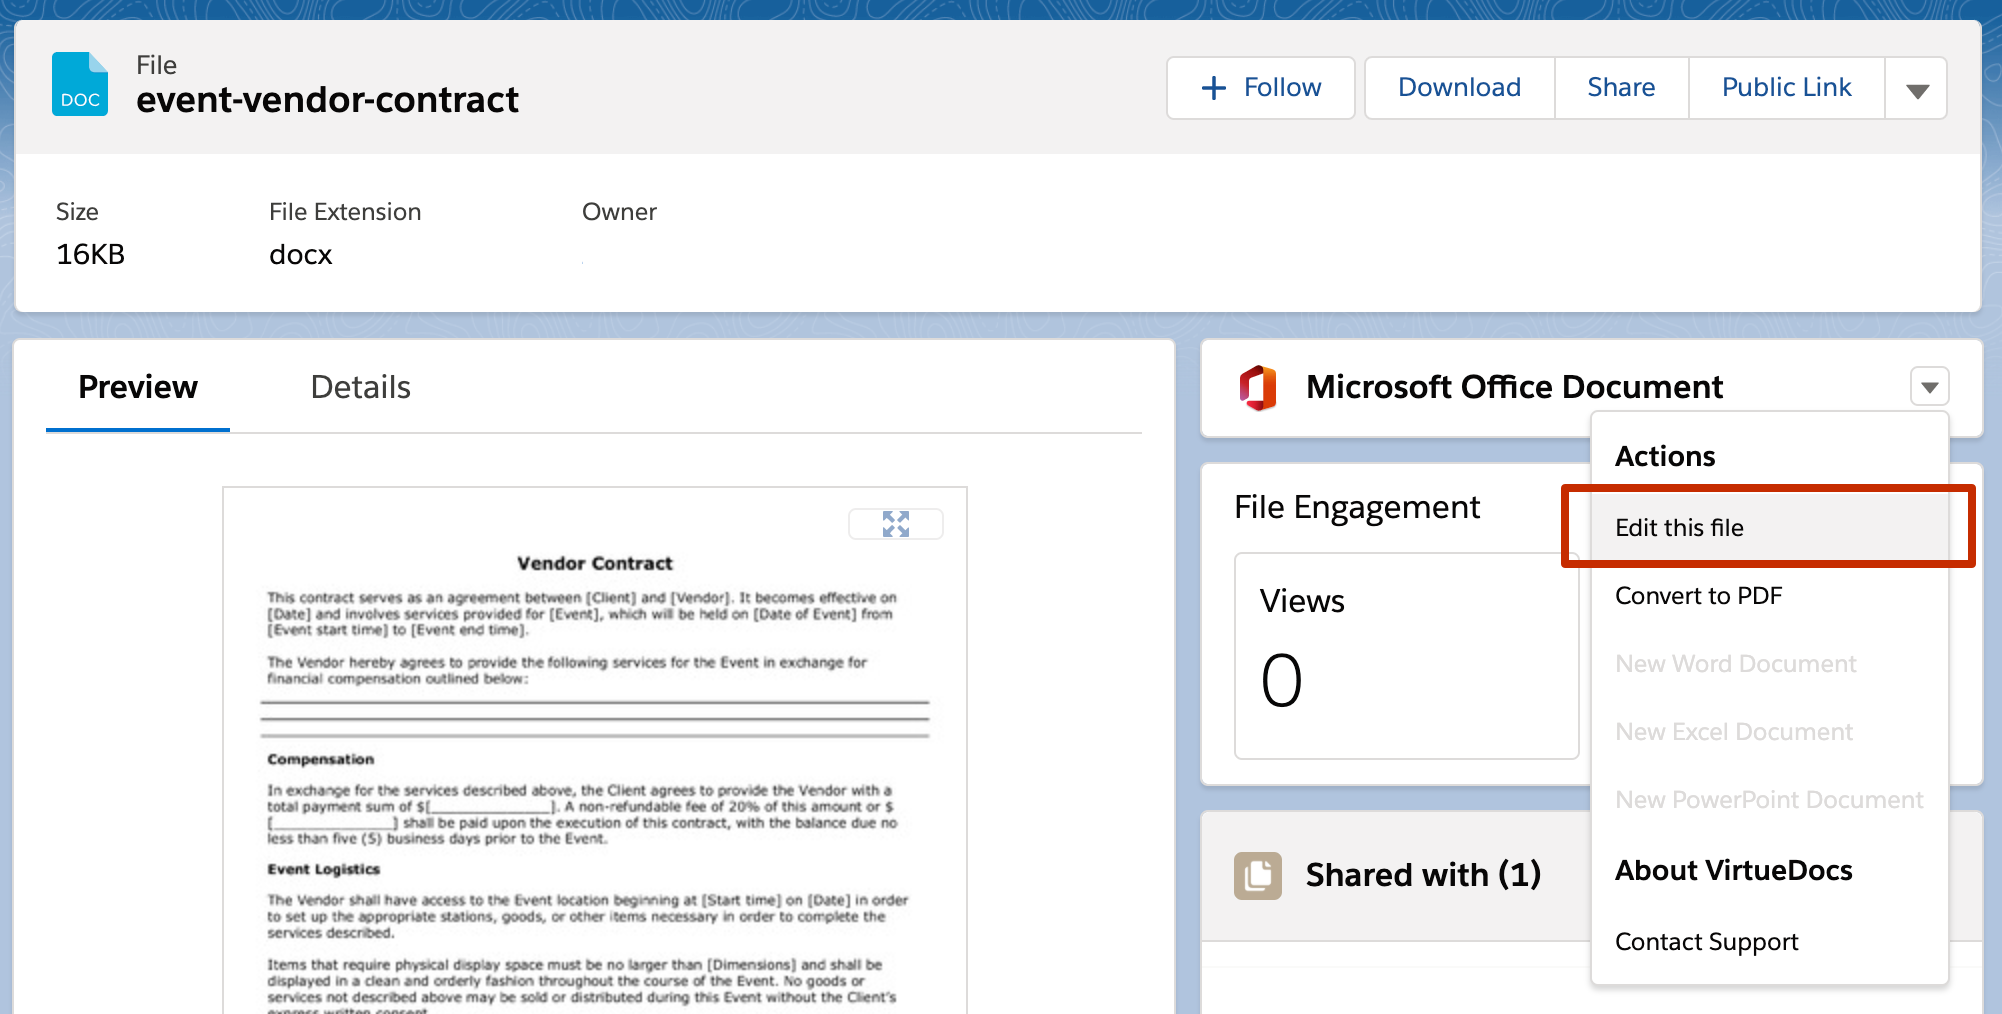This screenshot has height=1014, width=2002.
Task: Open the file preview in fullscreen expand icon
Action: point(895,523)
